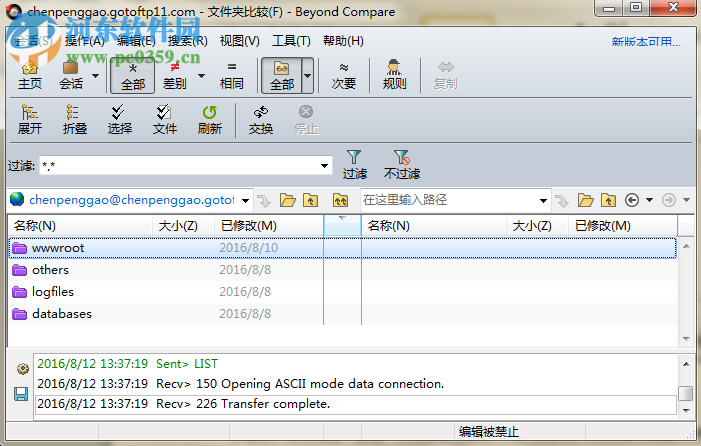
Task: Click the left parent folder up icon
Action: pyautogui.click(x=311, y=200)
